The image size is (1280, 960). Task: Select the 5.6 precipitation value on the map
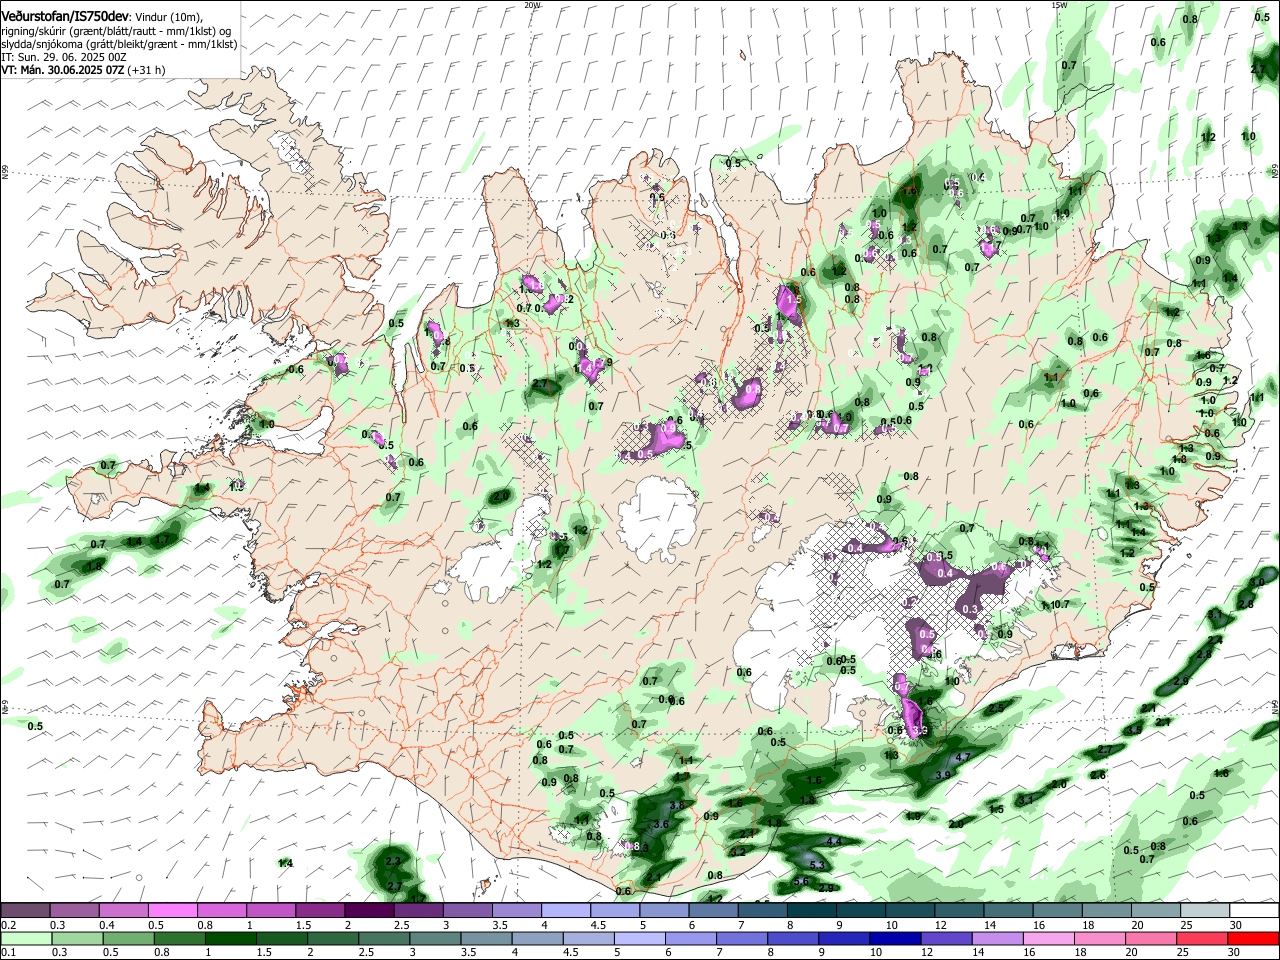pos(801,881)
